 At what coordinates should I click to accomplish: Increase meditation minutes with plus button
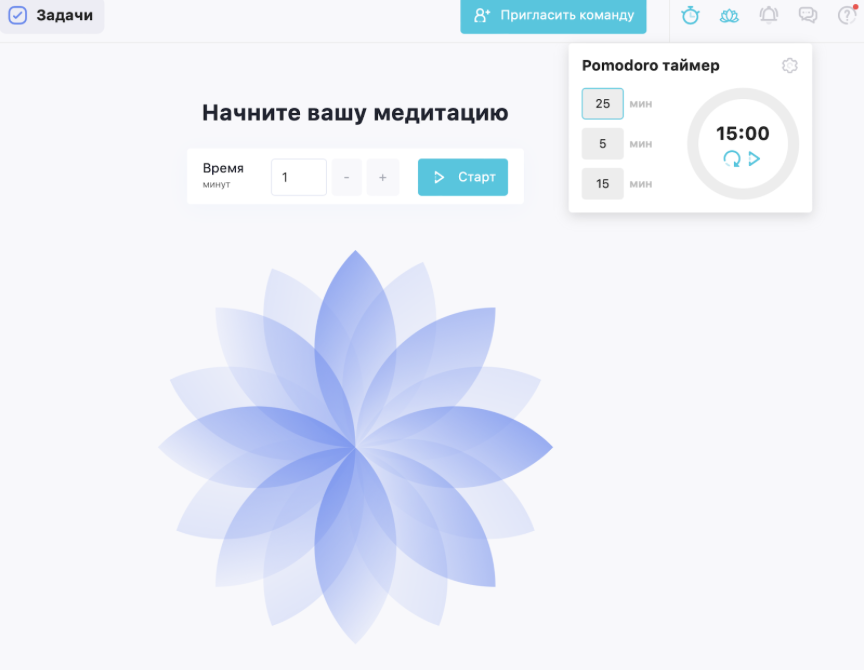click(383, 177)
